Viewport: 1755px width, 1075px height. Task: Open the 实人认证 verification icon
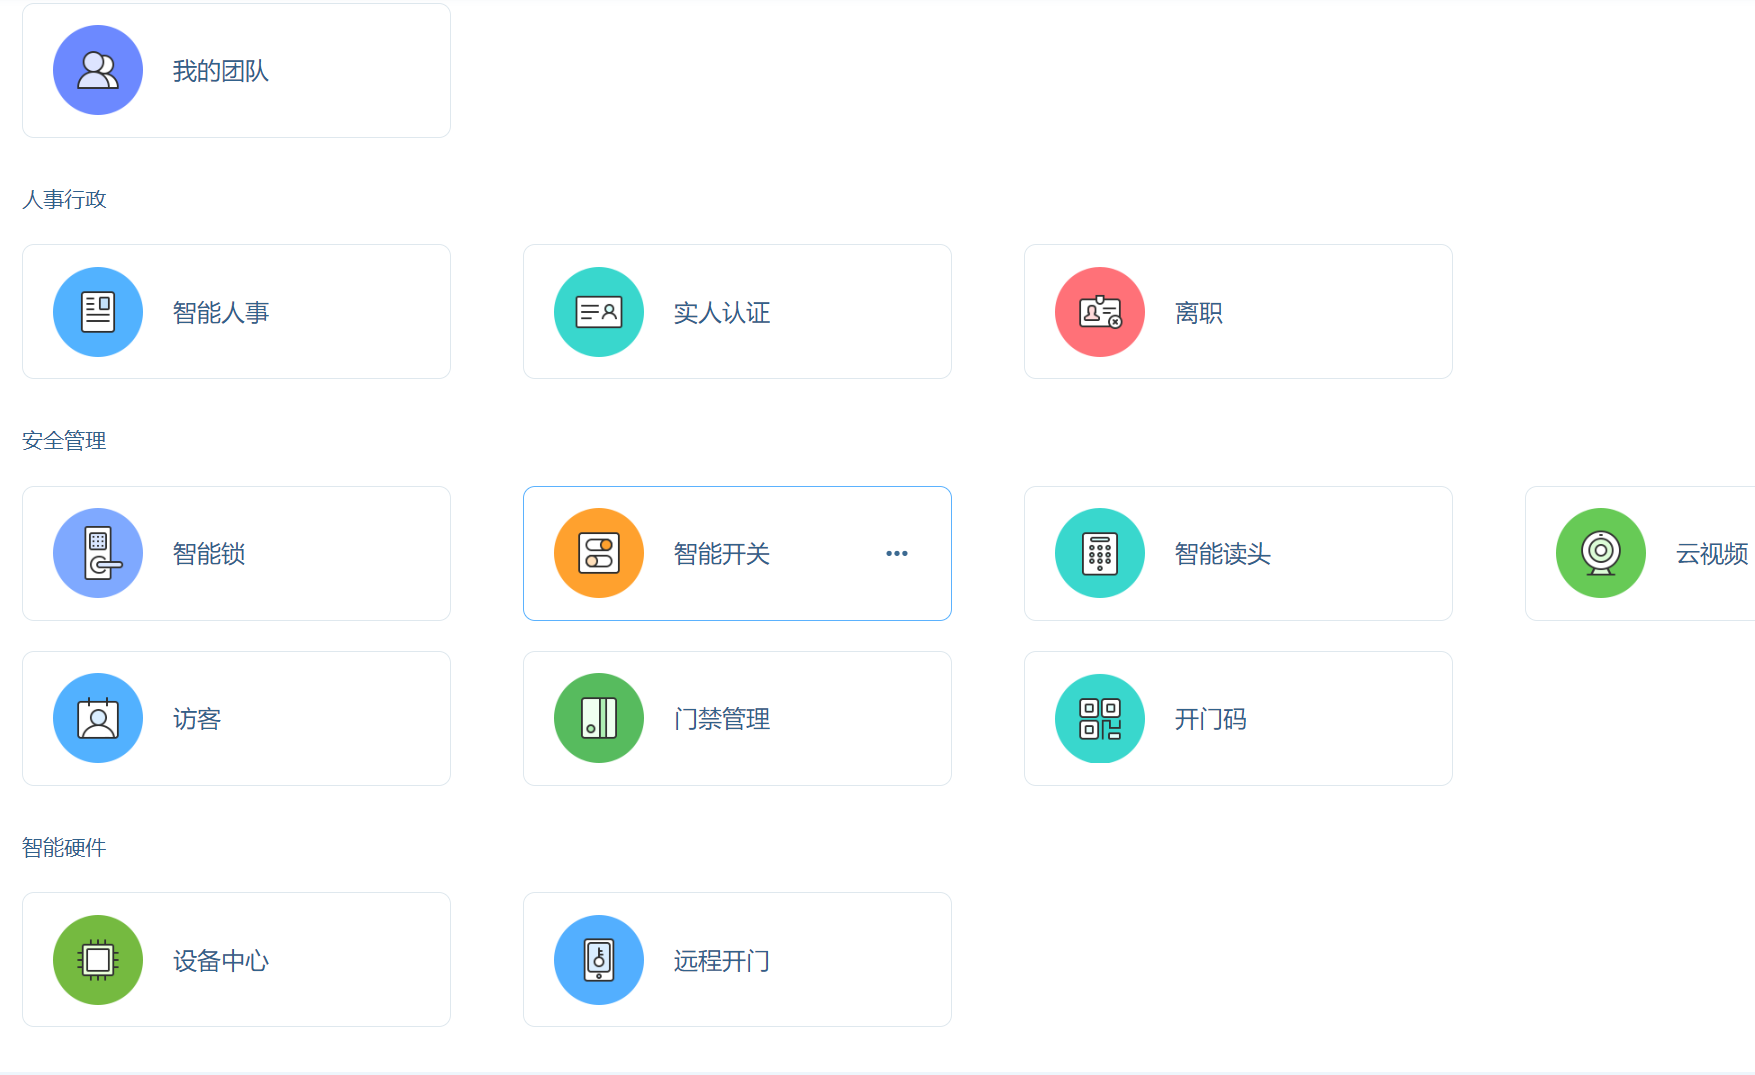(x=598, y=311)
